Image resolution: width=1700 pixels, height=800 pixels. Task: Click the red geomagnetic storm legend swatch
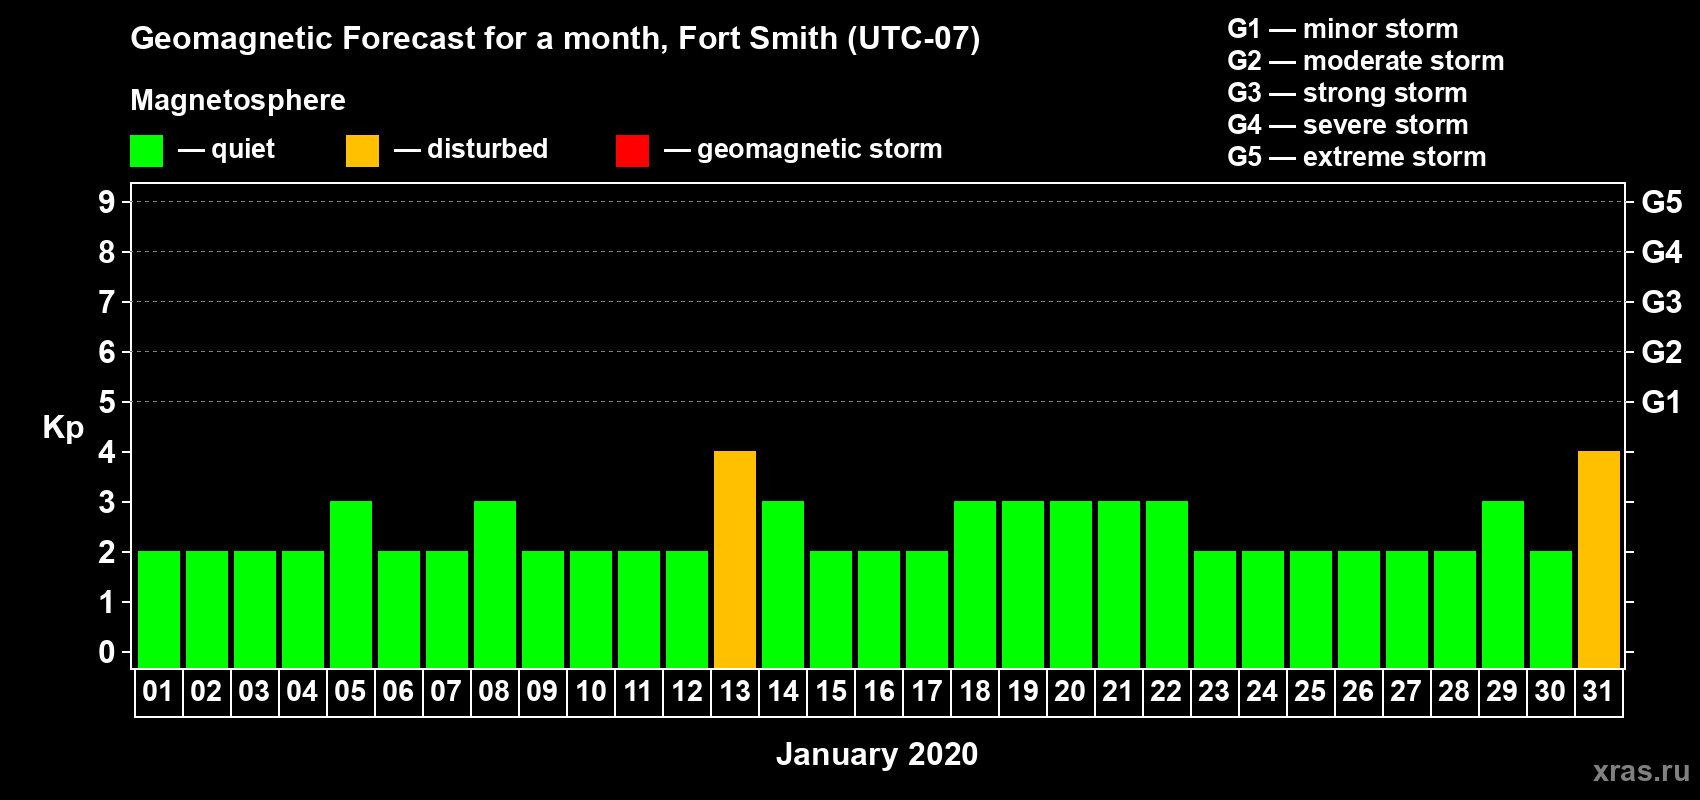(x=632, y=151)
